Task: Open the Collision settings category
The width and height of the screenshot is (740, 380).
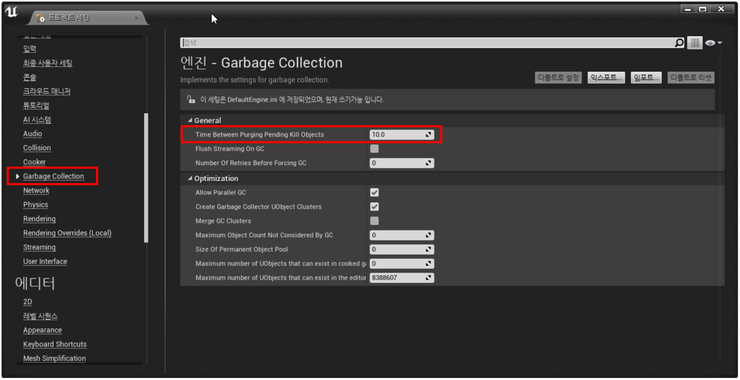Action: click(x=37, y=148)
